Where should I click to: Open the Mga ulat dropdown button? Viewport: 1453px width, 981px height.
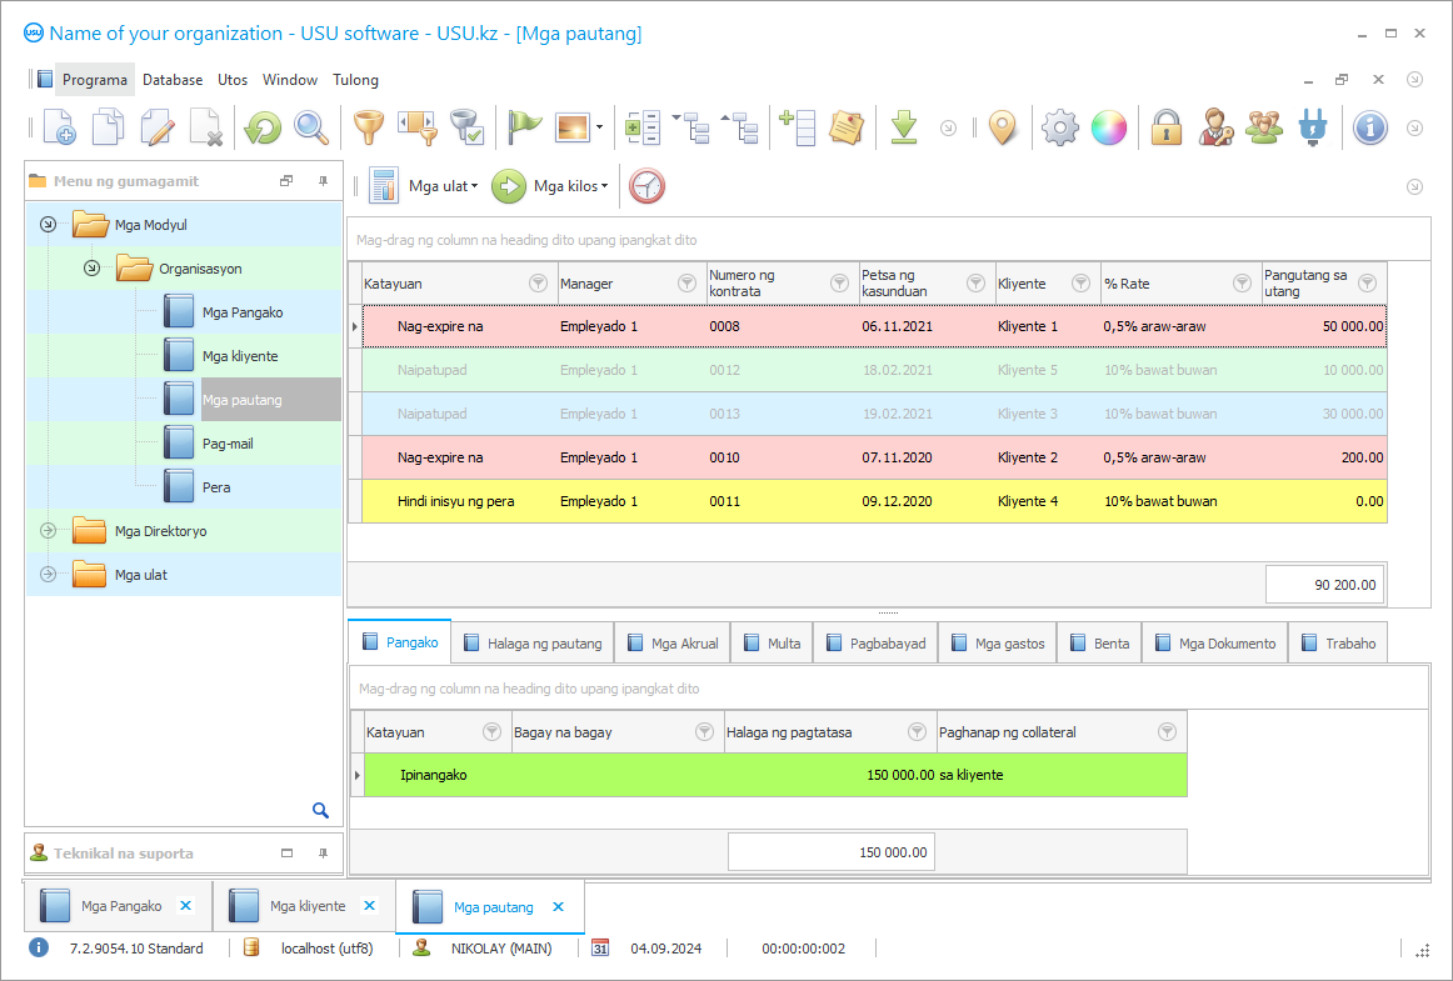pyautogui.click(x=424, y=186)
